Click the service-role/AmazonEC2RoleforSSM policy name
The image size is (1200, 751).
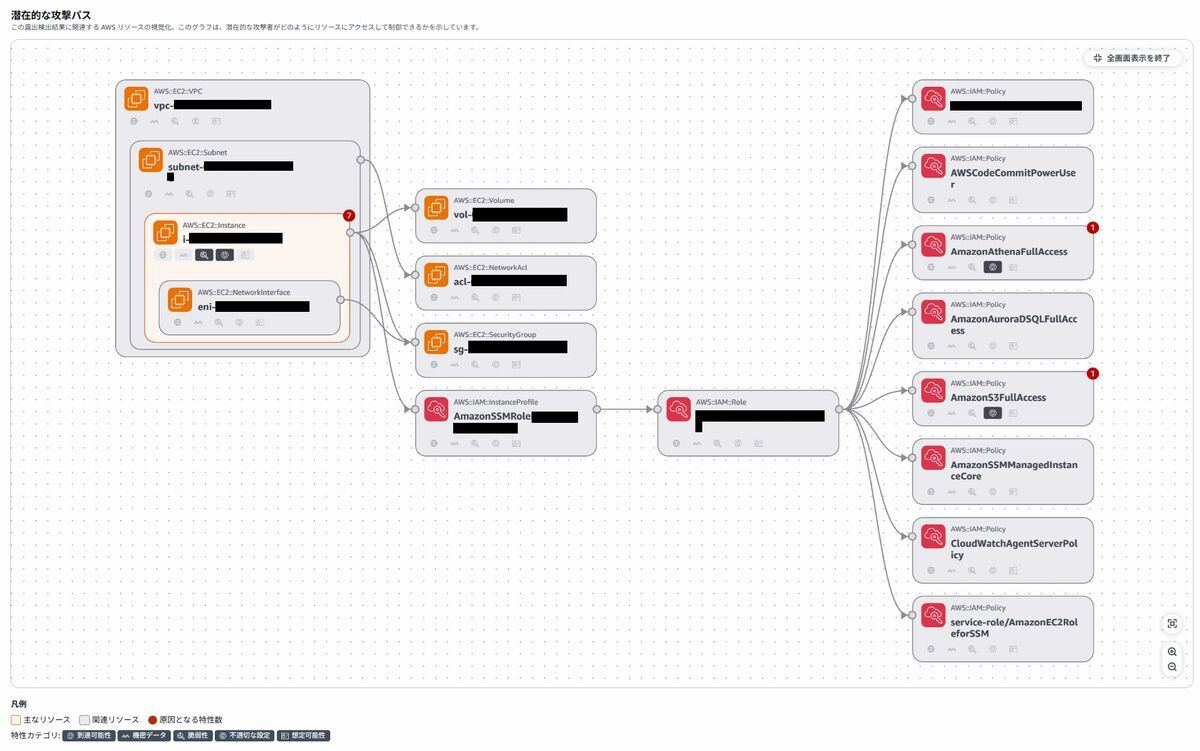click(x=1014, y=627)
